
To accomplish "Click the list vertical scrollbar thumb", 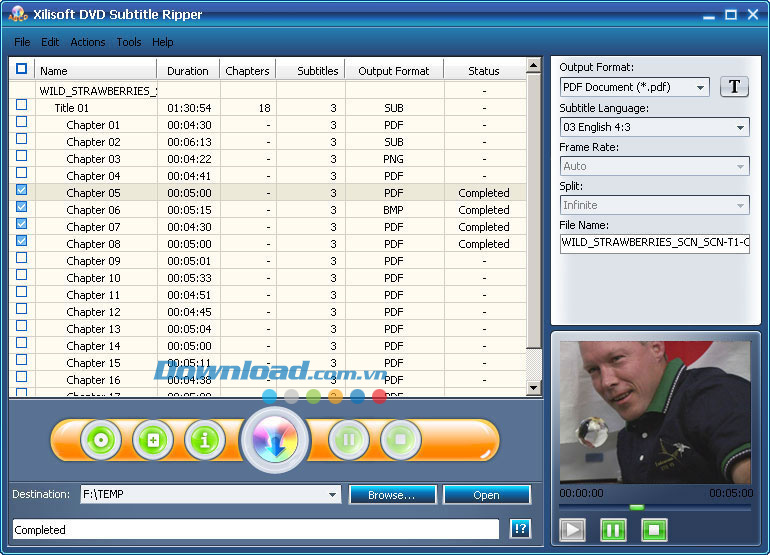I will point(533,211).
